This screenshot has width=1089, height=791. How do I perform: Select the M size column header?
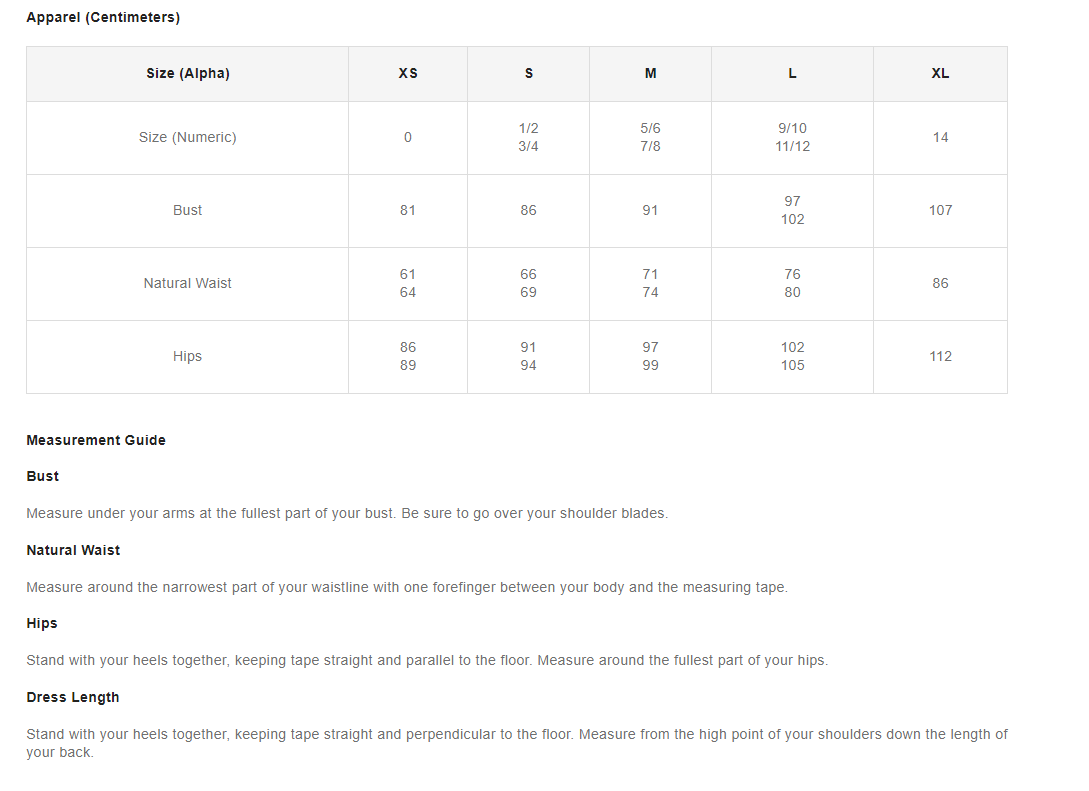650,74
